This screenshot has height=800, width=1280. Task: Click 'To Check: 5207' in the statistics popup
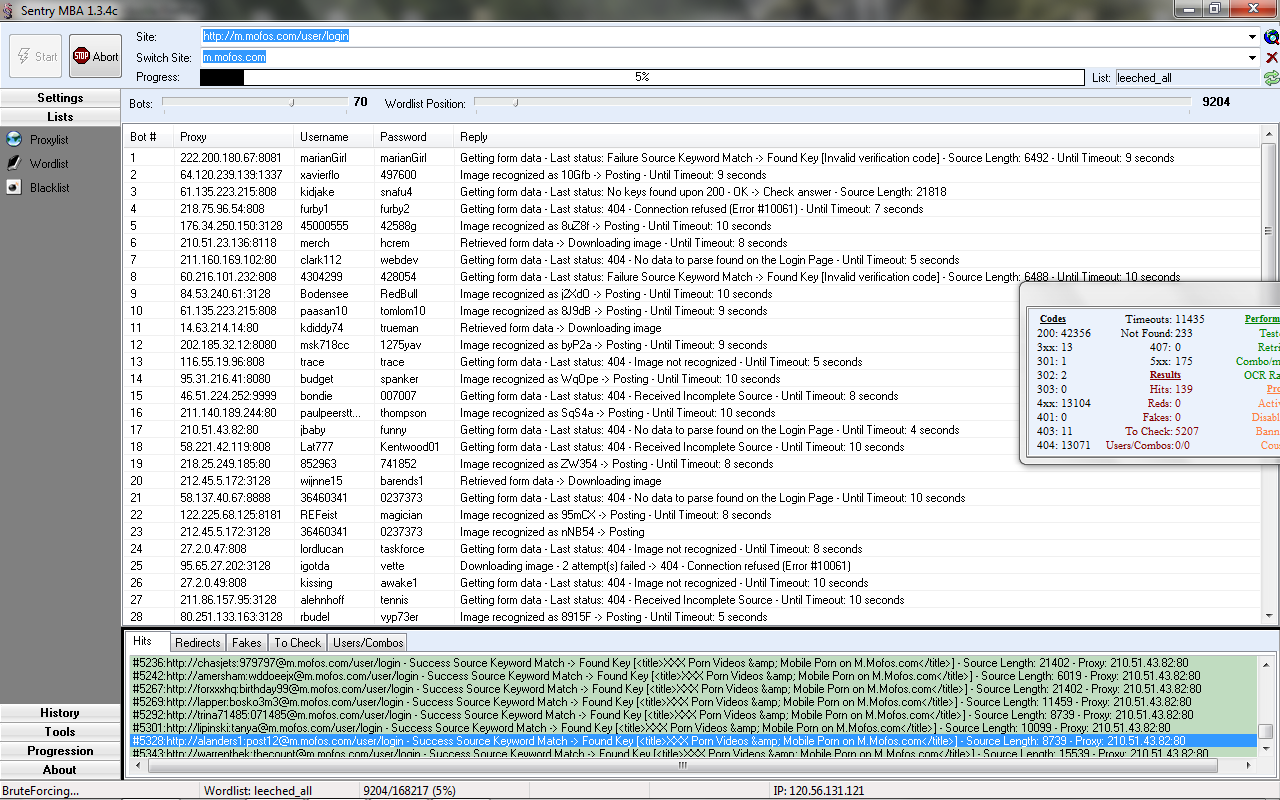click(1162, 431)
